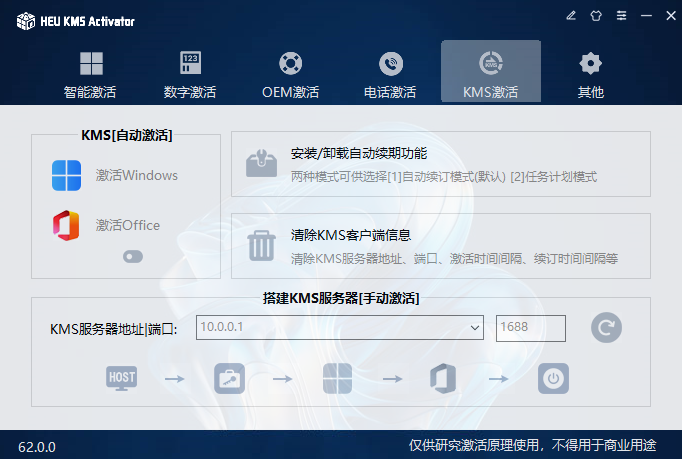This screenshot has width=682, height=459.
Task: Click the gray Office logo step icon
Action: 443,379
